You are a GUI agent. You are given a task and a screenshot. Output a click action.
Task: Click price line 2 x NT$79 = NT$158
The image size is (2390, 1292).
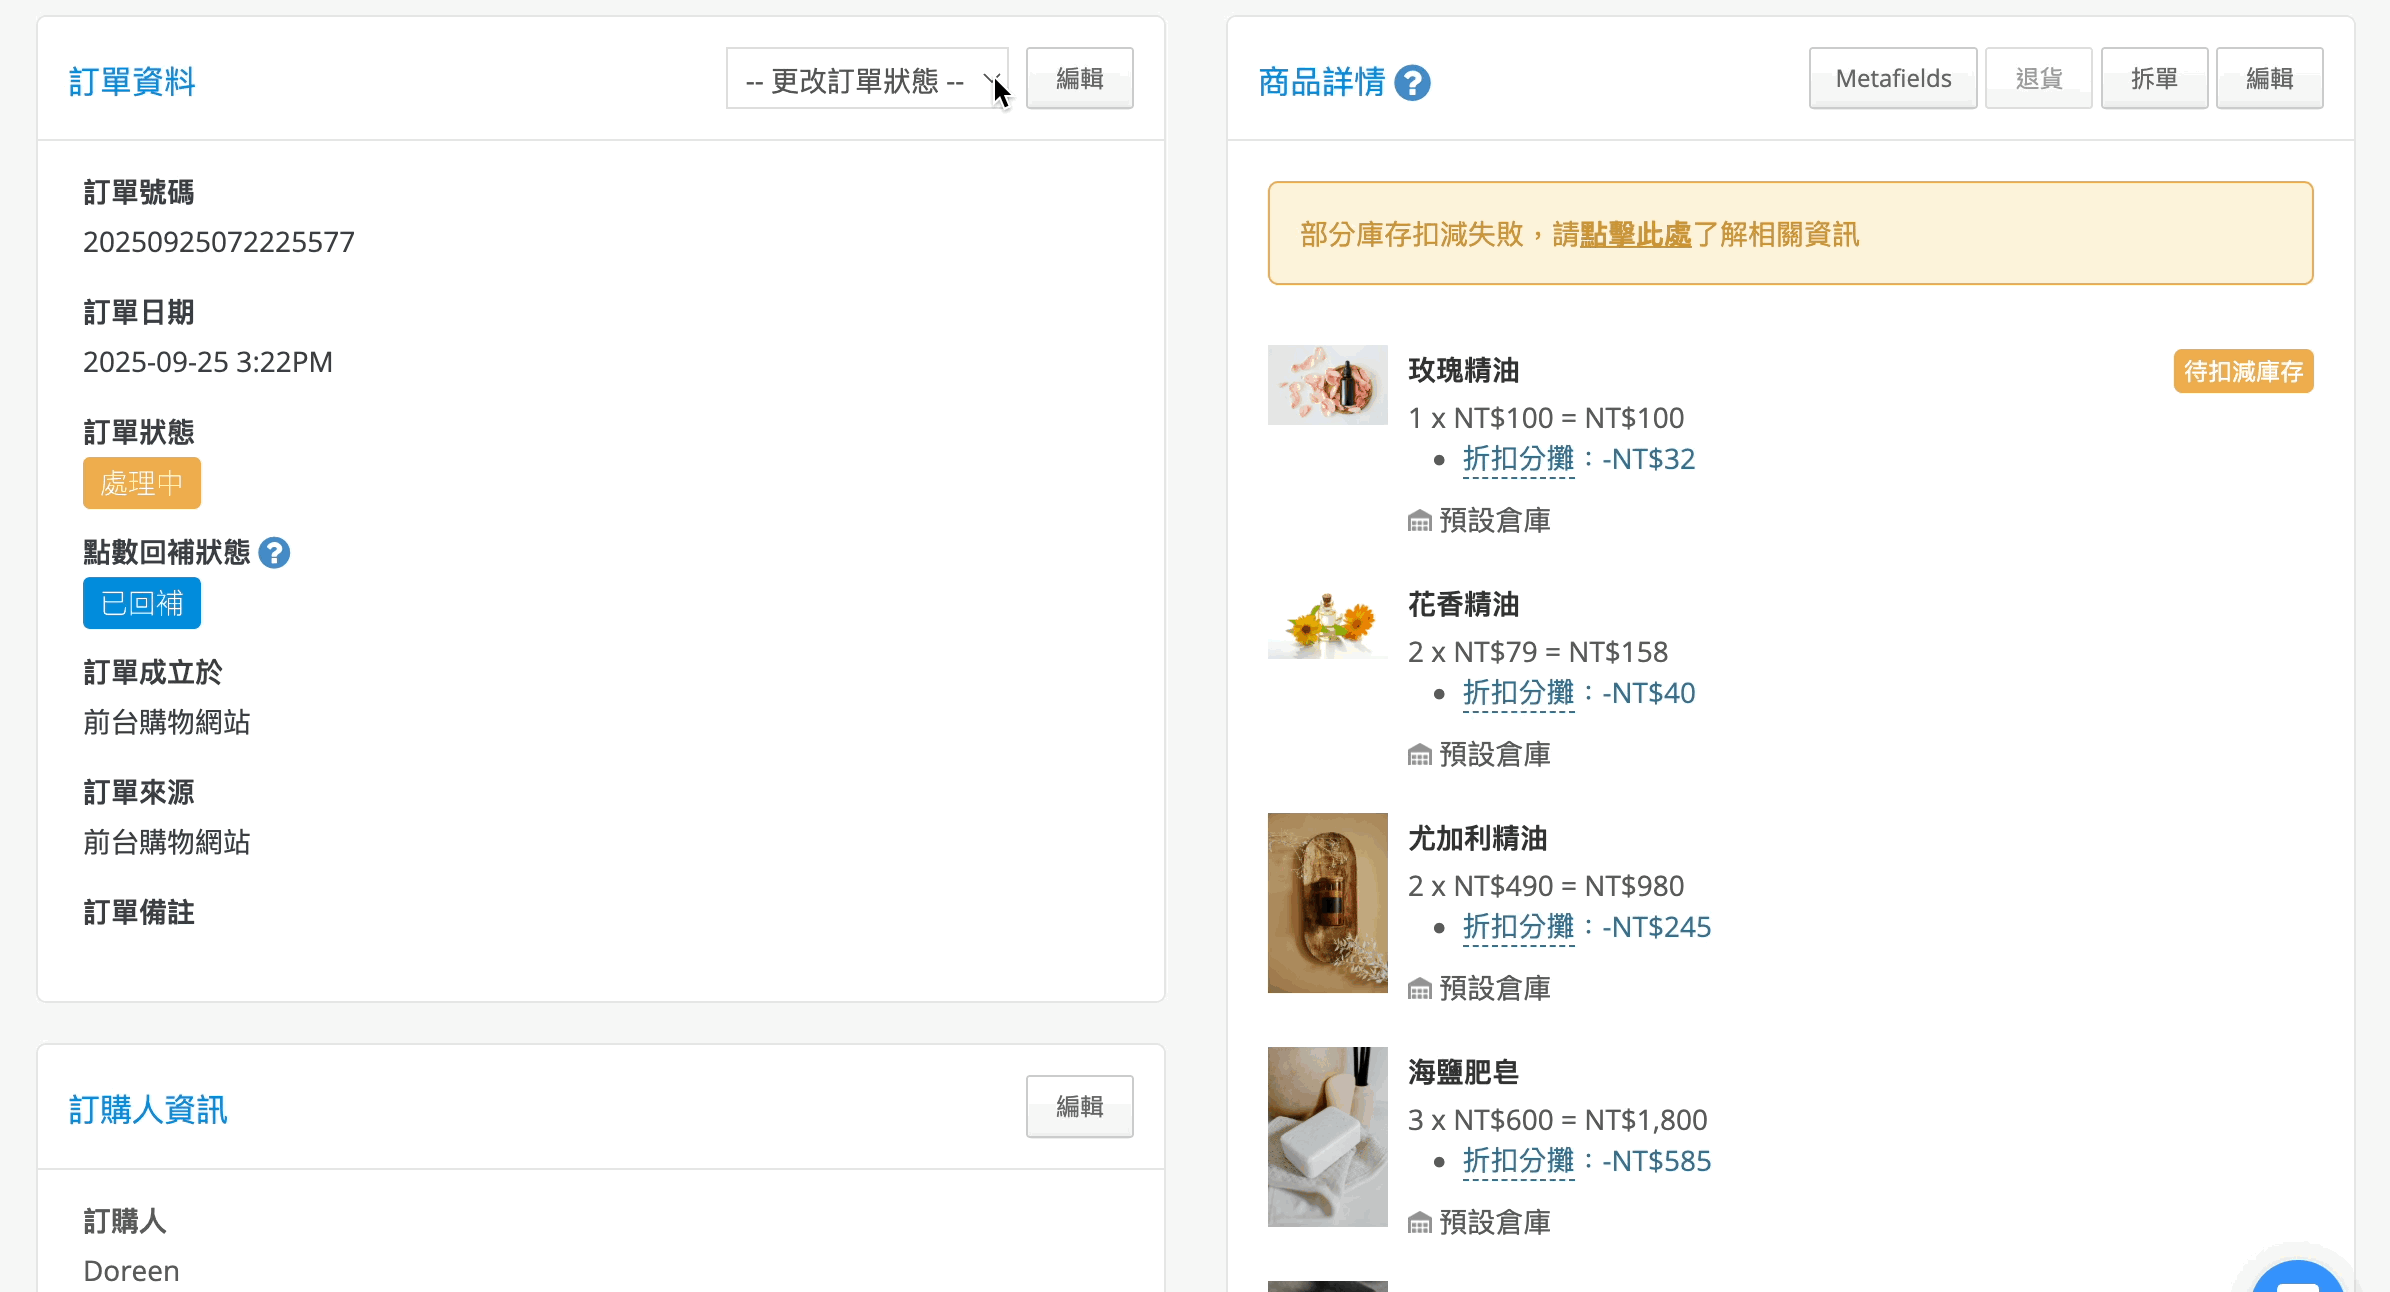point(1538,652)
